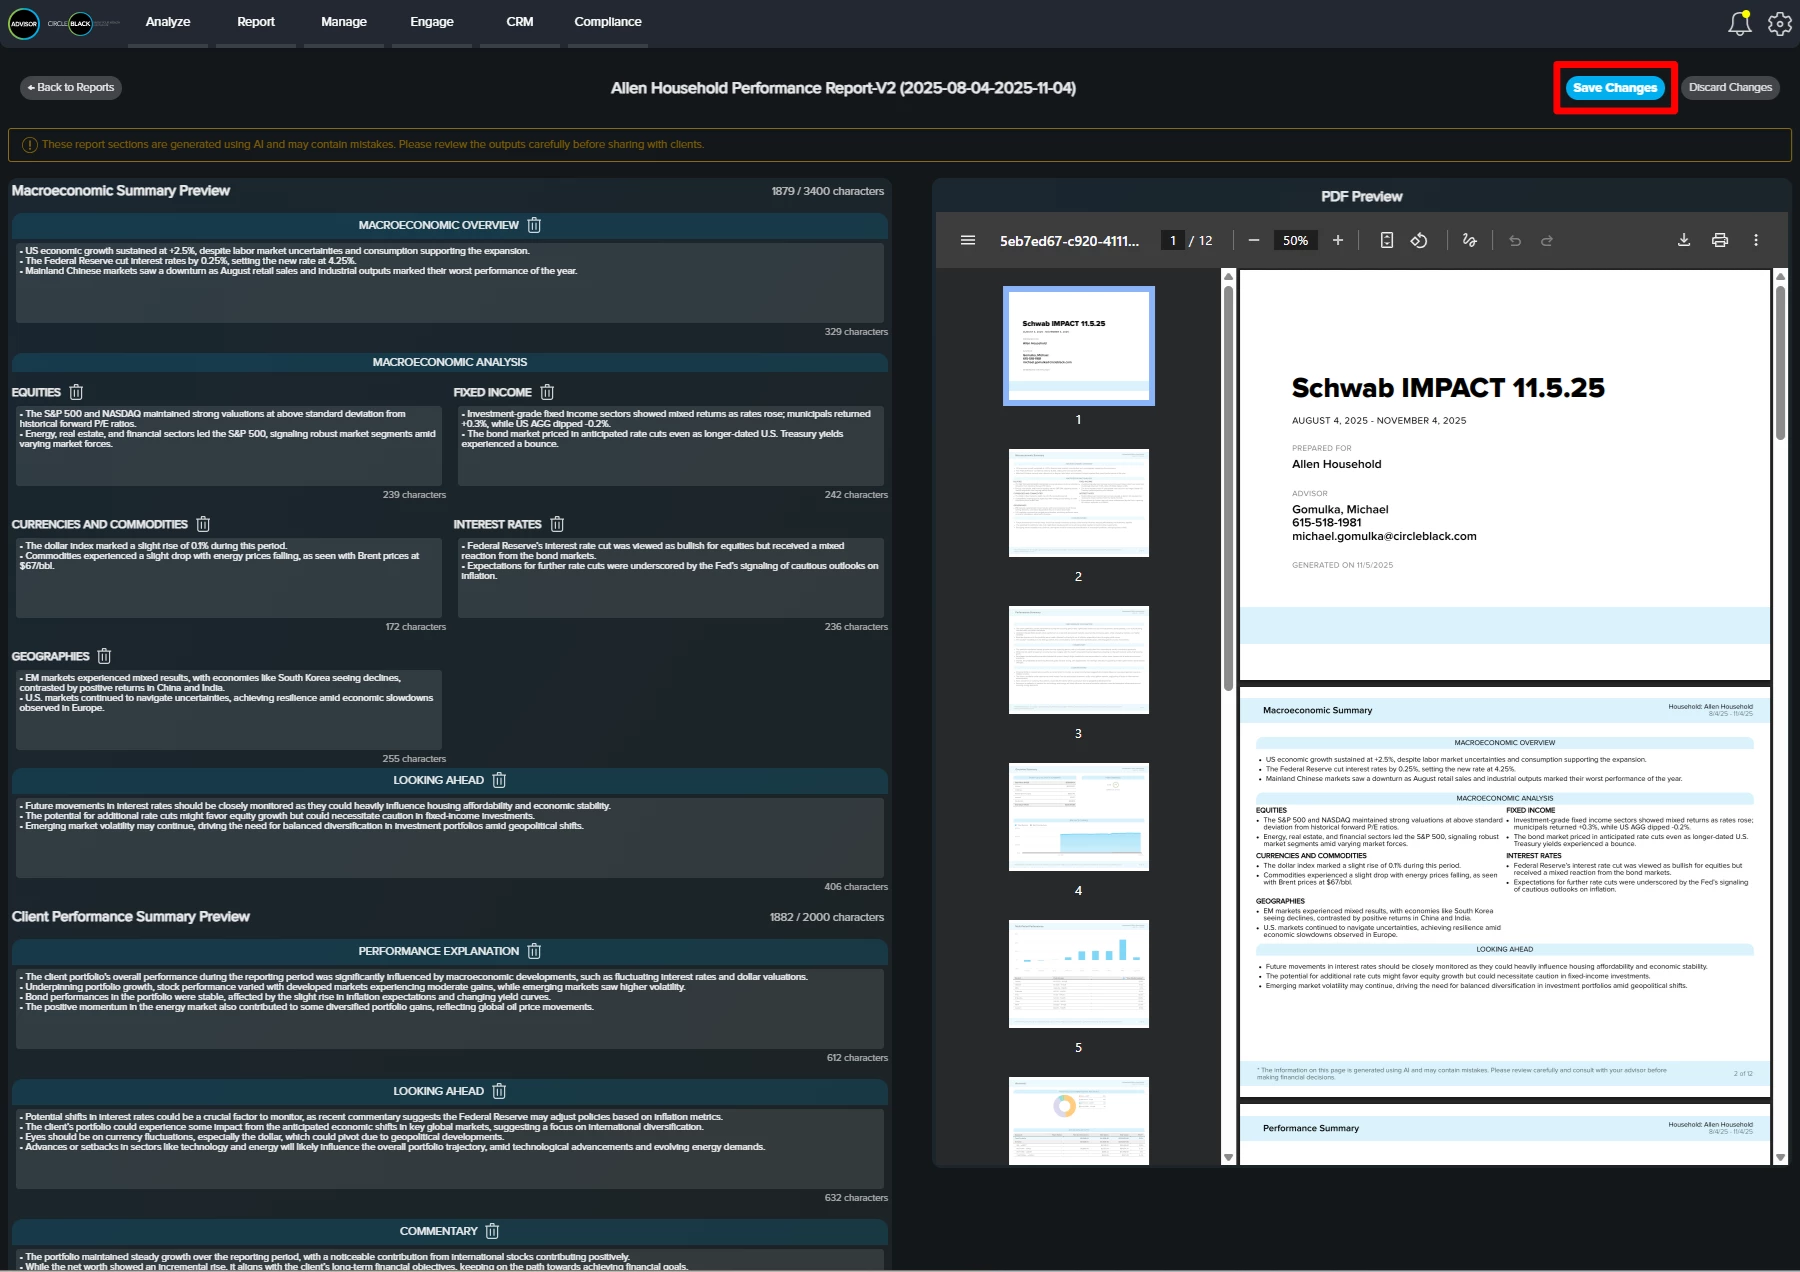Edit the Currencies and Commodities text box
Screen dimensions: 1800x1272
tap(229, 577)
